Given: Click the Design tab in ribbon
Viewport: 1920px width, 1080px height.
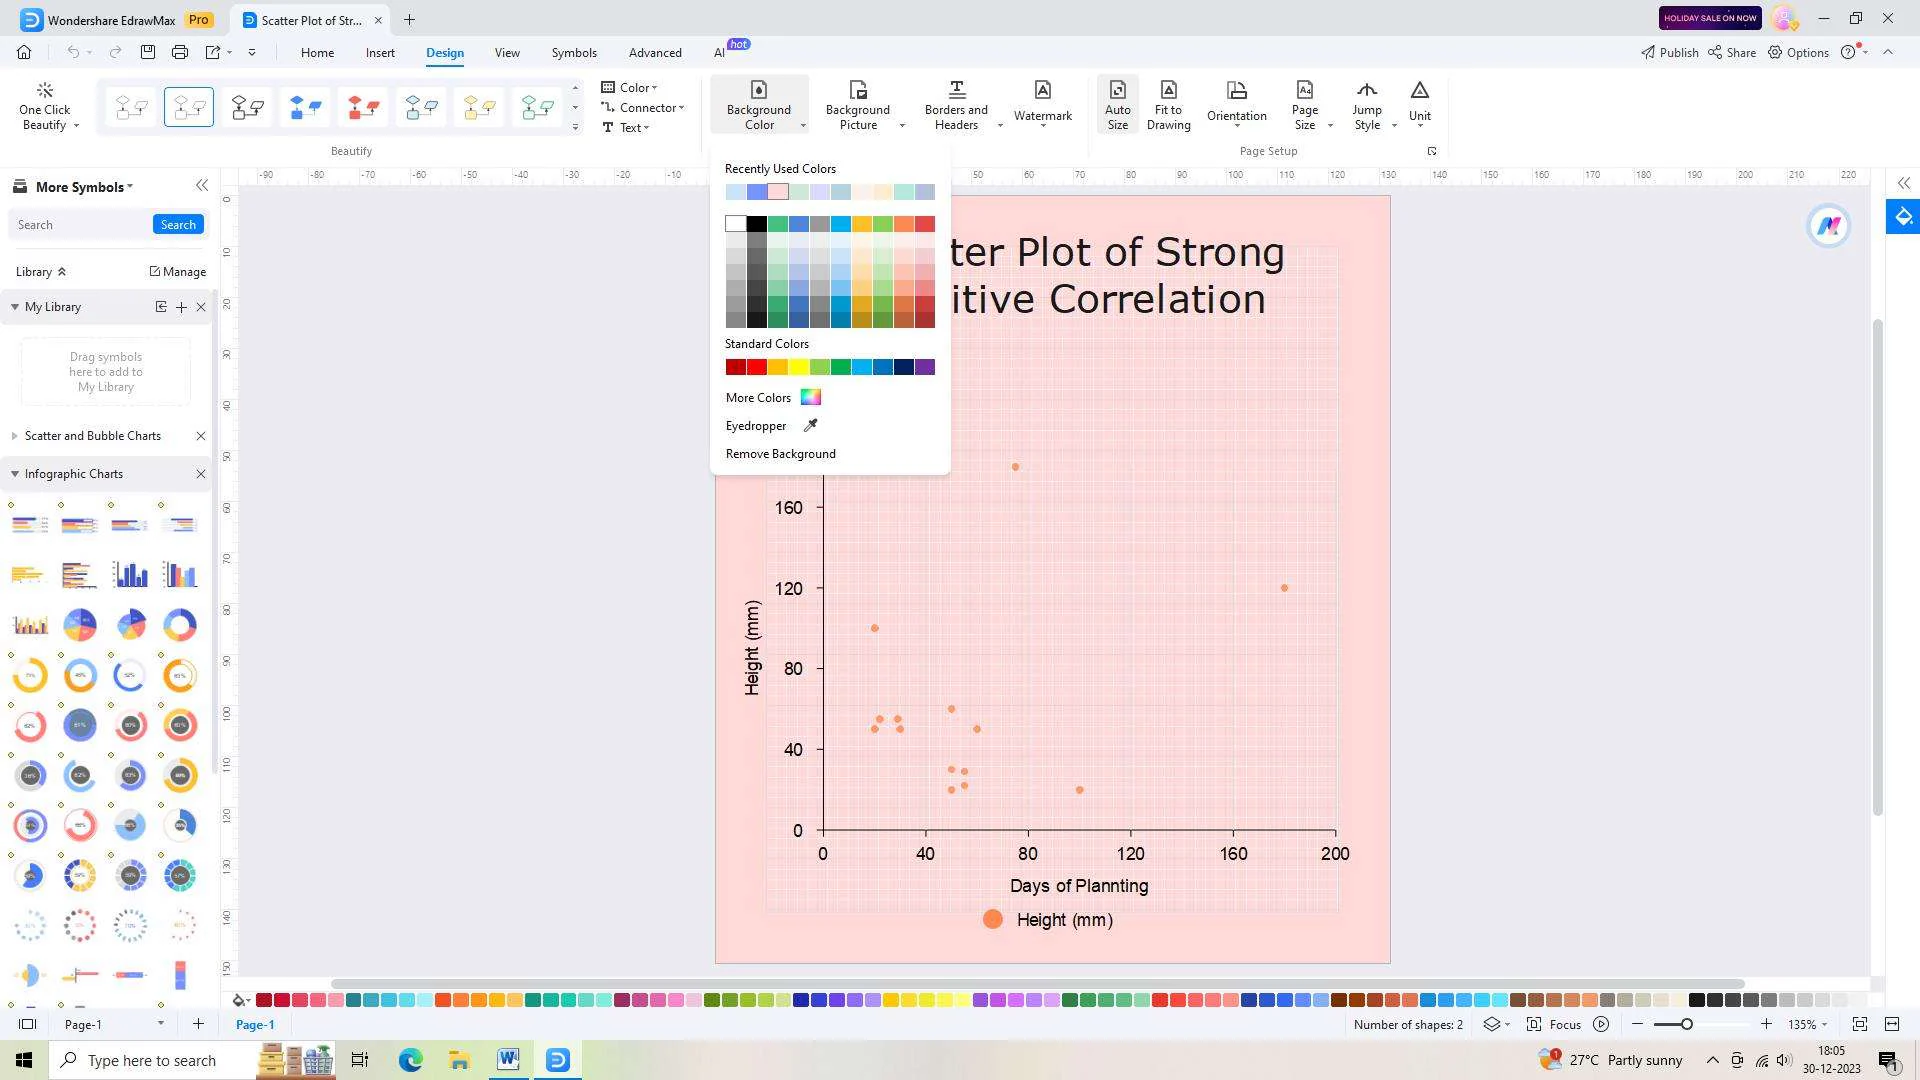Looking at the screenshot, I should tap(444, 53).
